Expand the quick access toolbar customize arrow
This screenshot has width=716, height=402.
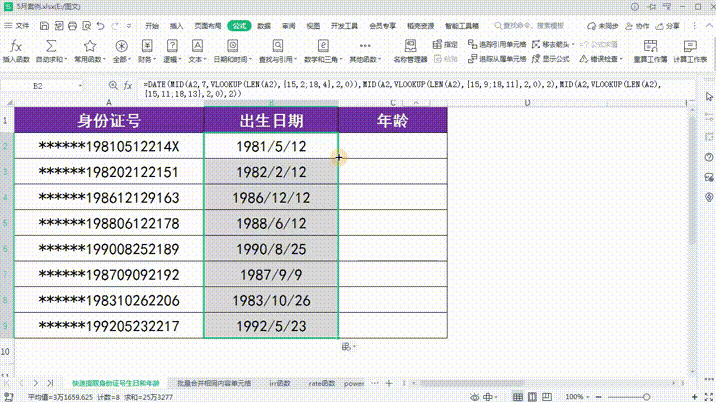pos(129,26)
